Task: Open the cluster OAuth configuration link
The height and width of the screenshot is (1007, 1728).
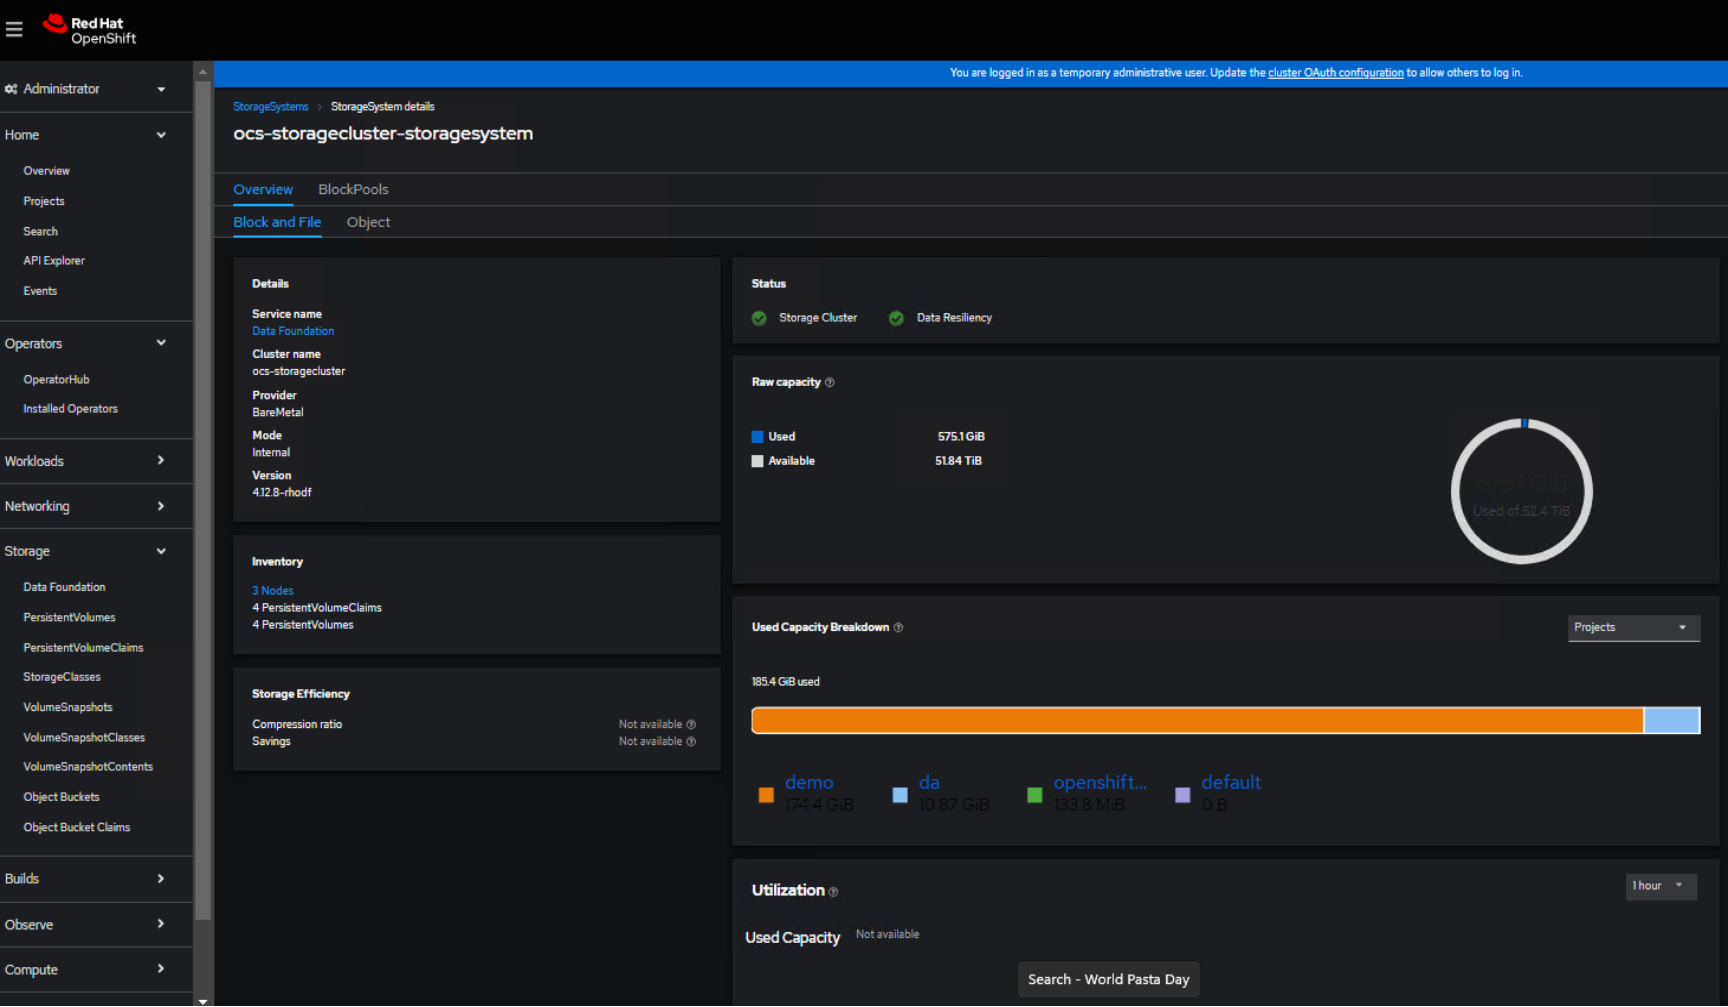Action: click(x=1335, y=72)
